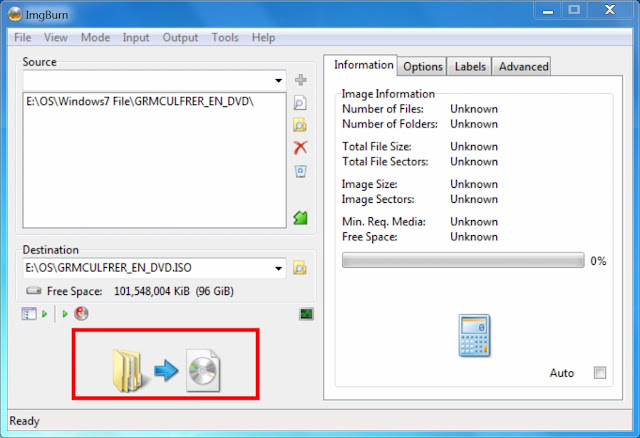Image resolution: width=640 pixels, height=438 pixels.
Task: Open the Tools menu
Action: coord(225,38)
